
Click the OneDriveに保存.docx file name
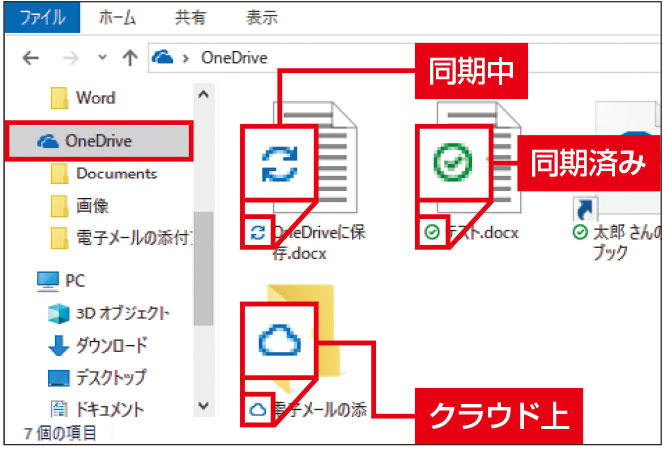point(319,243)
